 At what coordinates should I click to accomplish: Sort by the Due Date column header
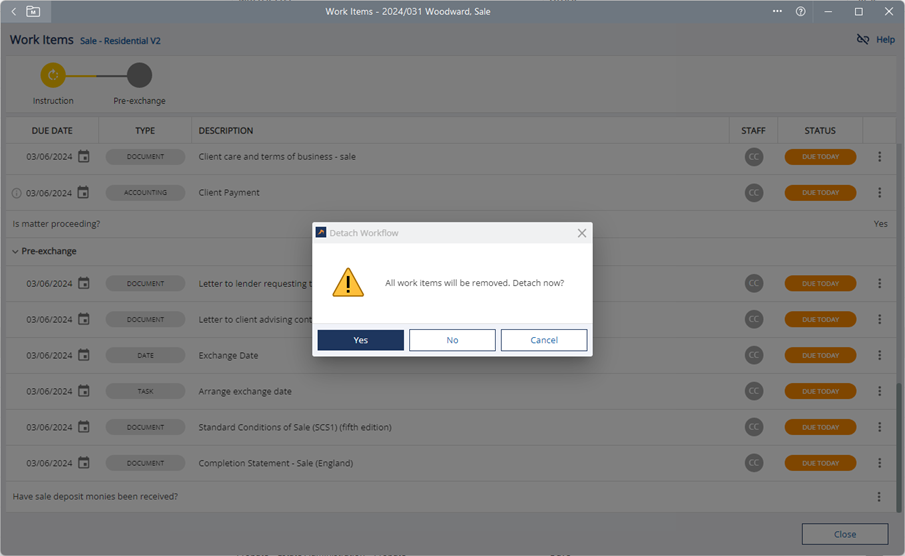coord(52,131)
